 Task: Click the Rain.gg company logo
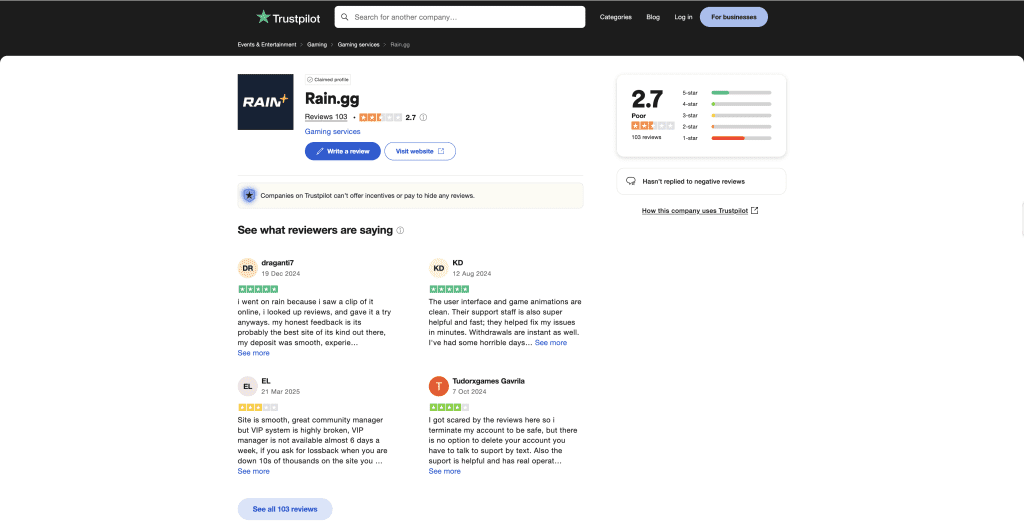(265, 101)
